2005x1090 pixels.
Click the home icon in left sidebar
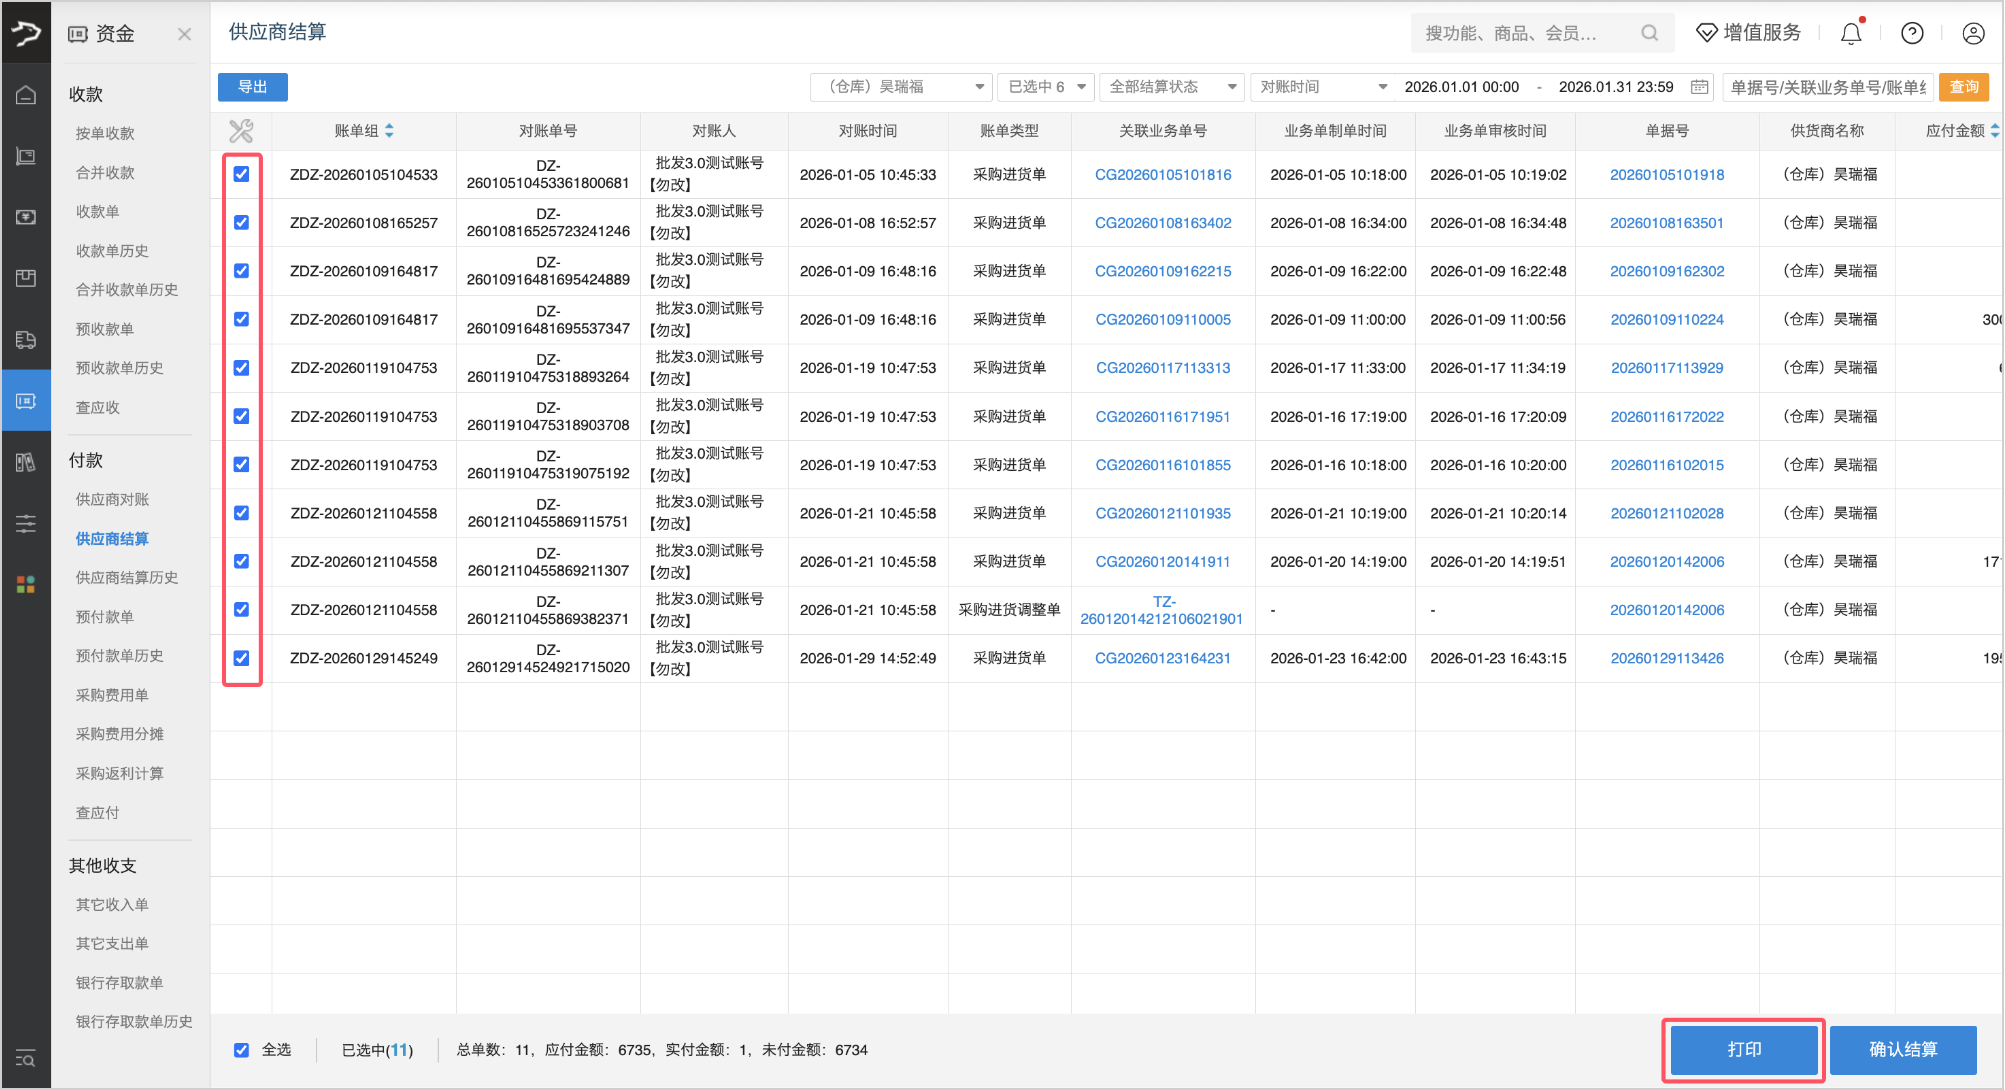(26, 95)
